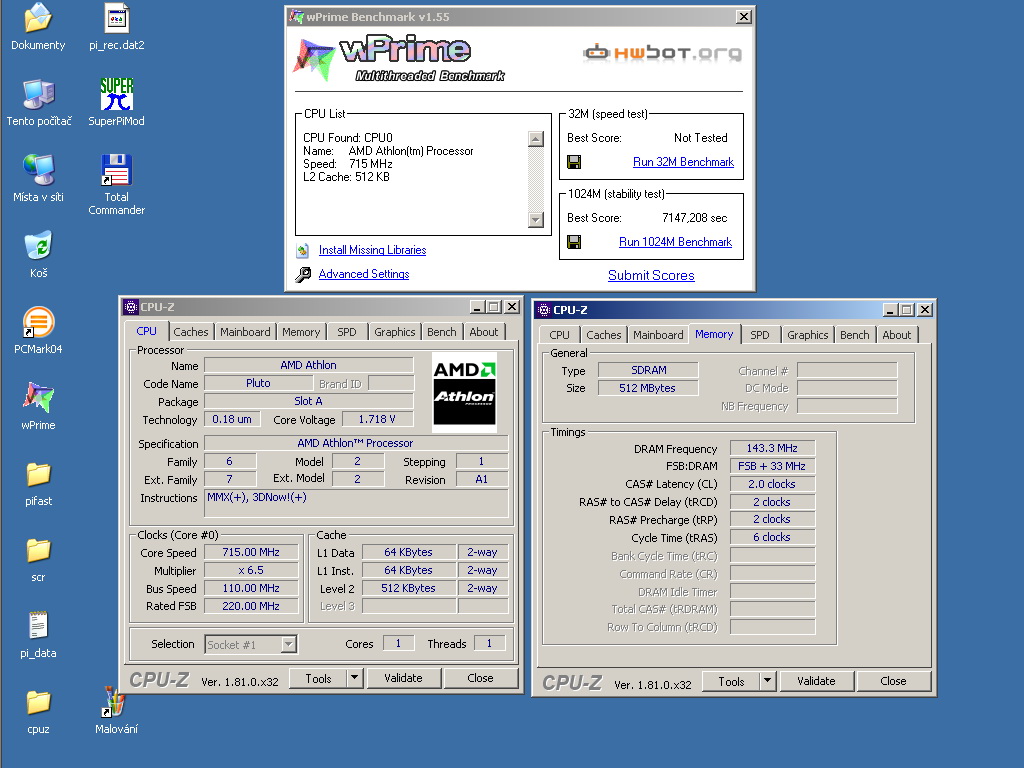Open the Bench tab in right CPU-Z
1024x768 pixels.
(x=854, y=335)
